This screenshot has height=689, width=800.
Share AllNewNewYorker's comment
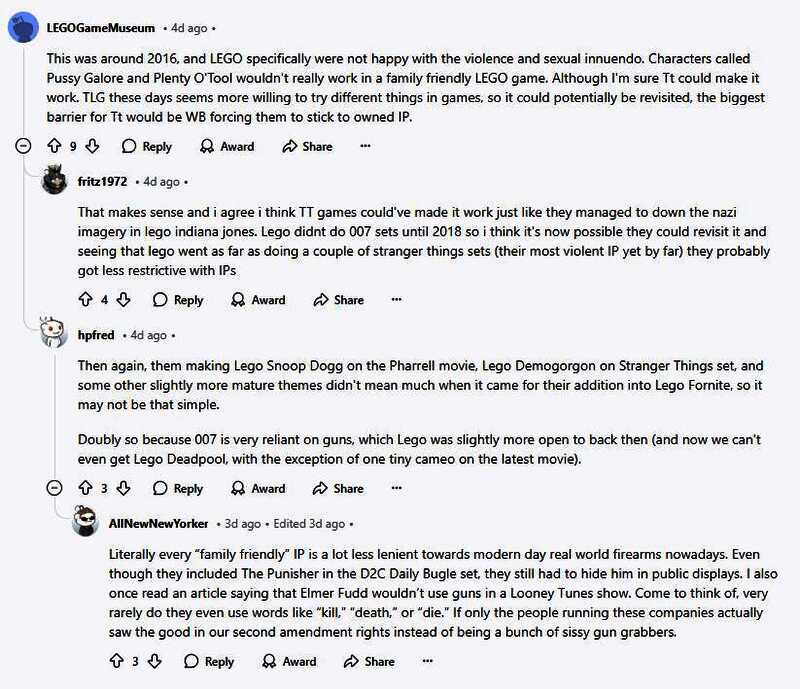(369, 661)
